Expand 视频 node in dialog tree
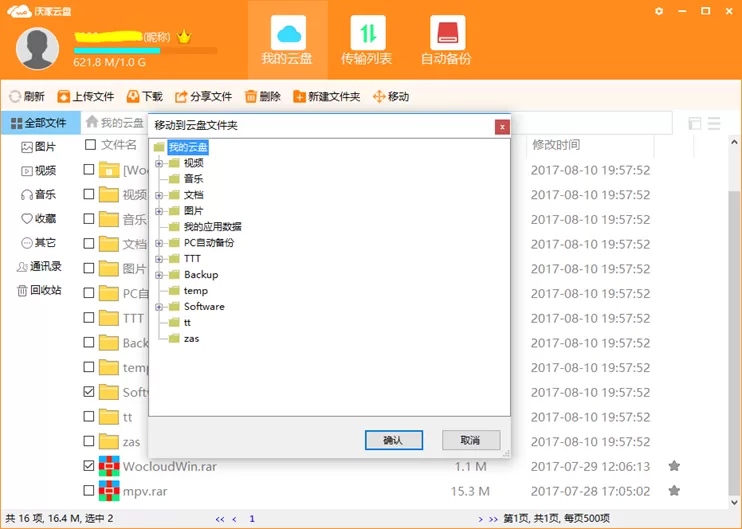 pyautogui.click(x=159, y=164)
